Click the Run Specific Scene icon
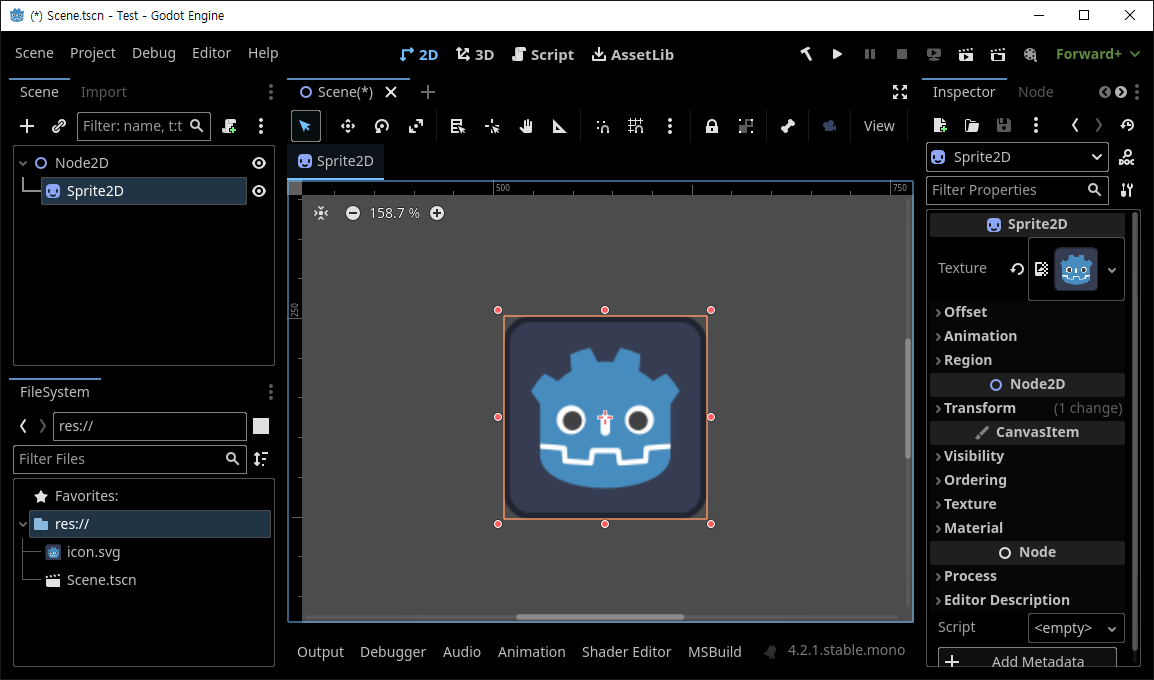This screenshot has width=1154, height=680. 998,54
